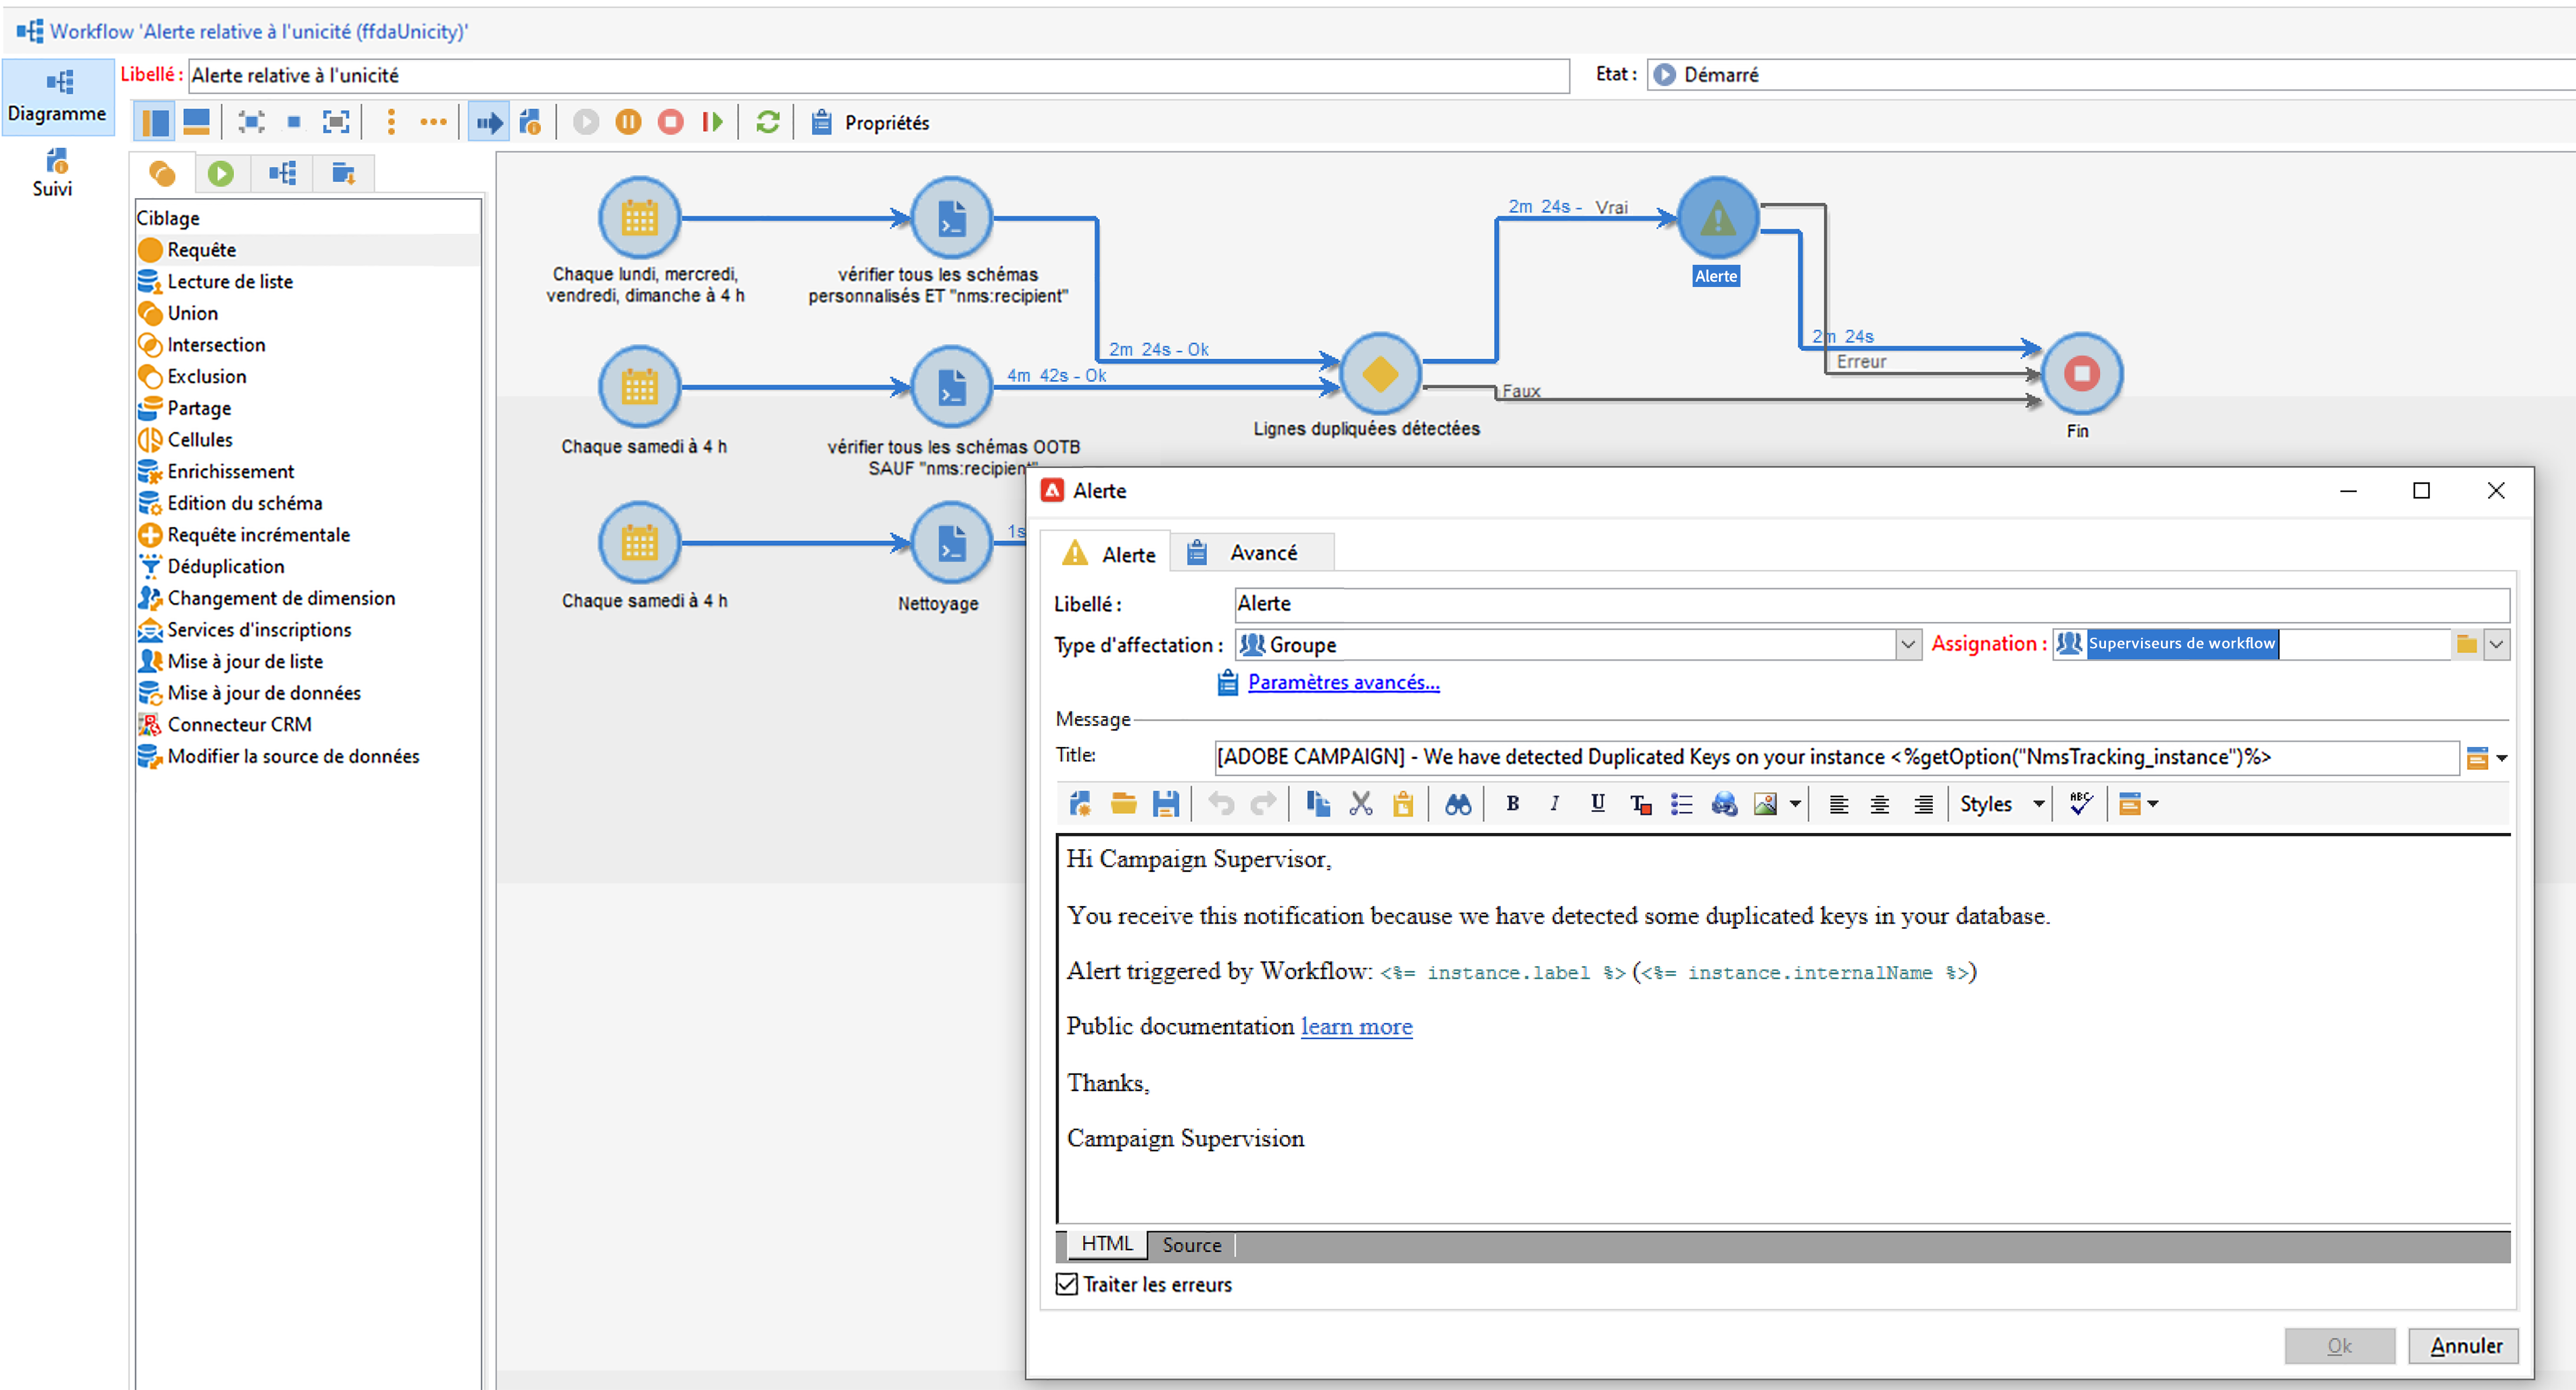Select the 'Lignes dupliquées détectées' test node
This screenshot has width=2576, height=1390.
point(1380,374)
